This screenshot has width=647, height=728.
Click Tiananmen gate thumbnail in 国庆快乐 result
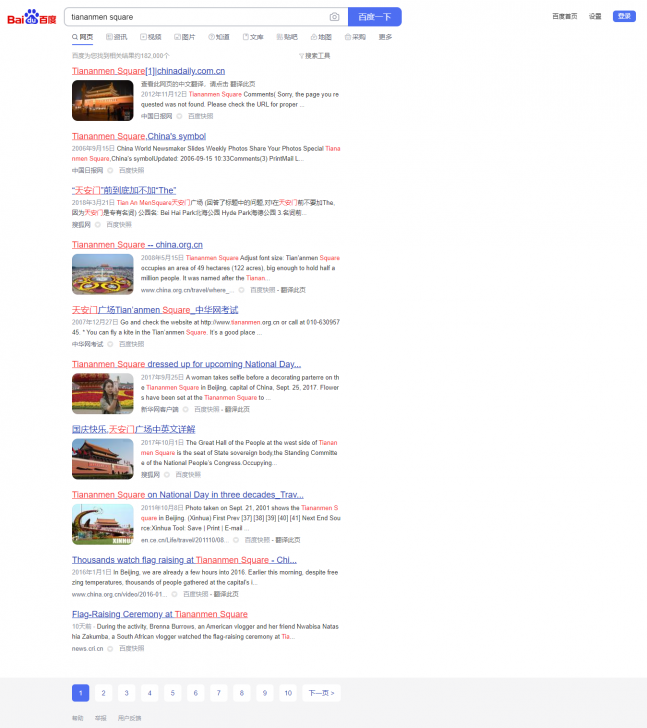coord(103,459)
